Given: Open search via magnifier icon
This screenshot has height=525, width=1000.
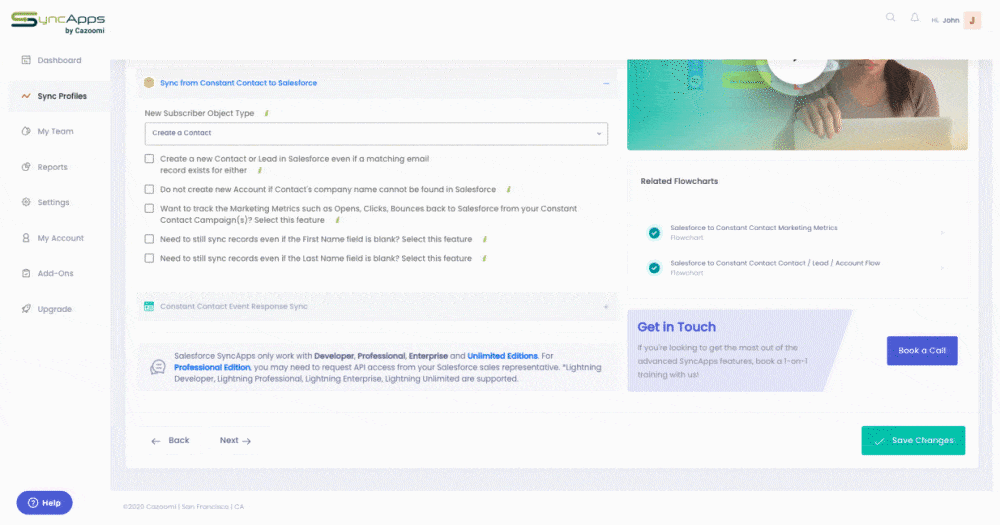Looking at the screenshot, I should pyautogui.click(x=890, y=18).
